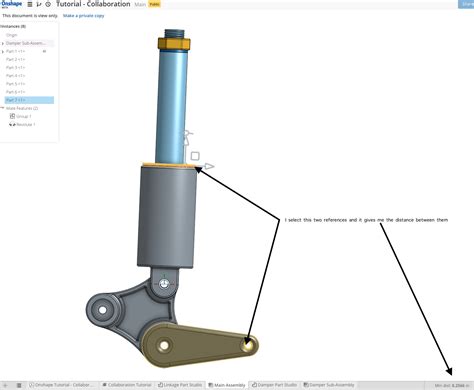Screen dimensions: 474x390
Task: Click the Min dist measurement readout
Action: coord(452,386)
